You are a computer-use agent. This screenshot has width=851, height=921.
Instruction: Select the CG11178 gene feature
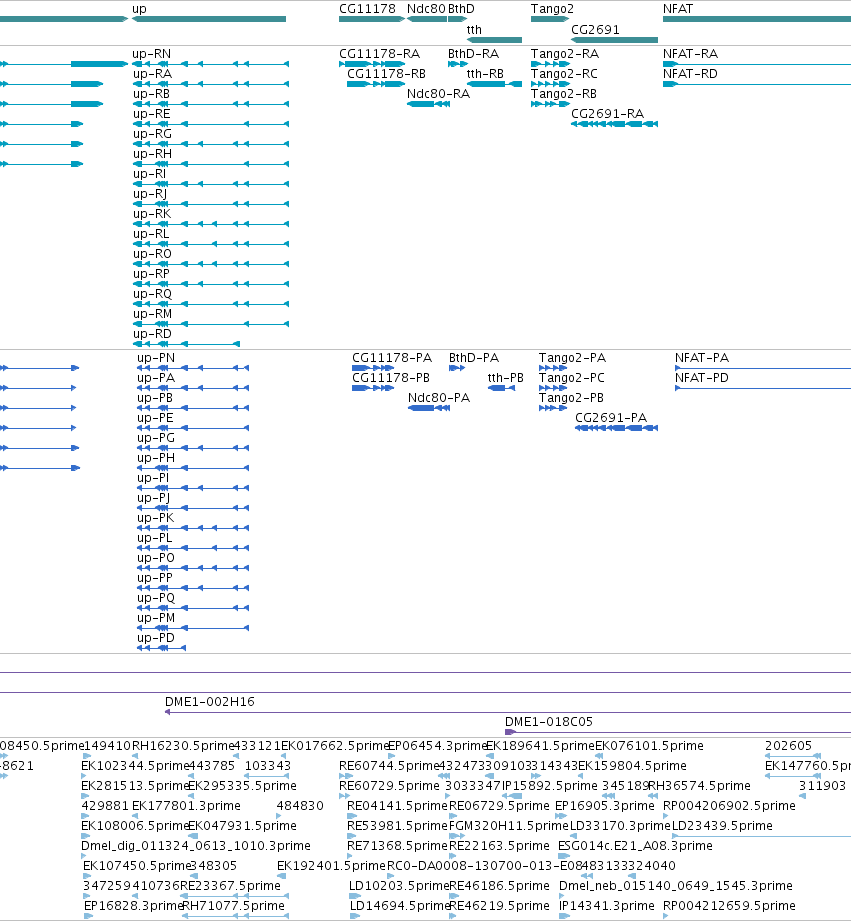[372, 19]
